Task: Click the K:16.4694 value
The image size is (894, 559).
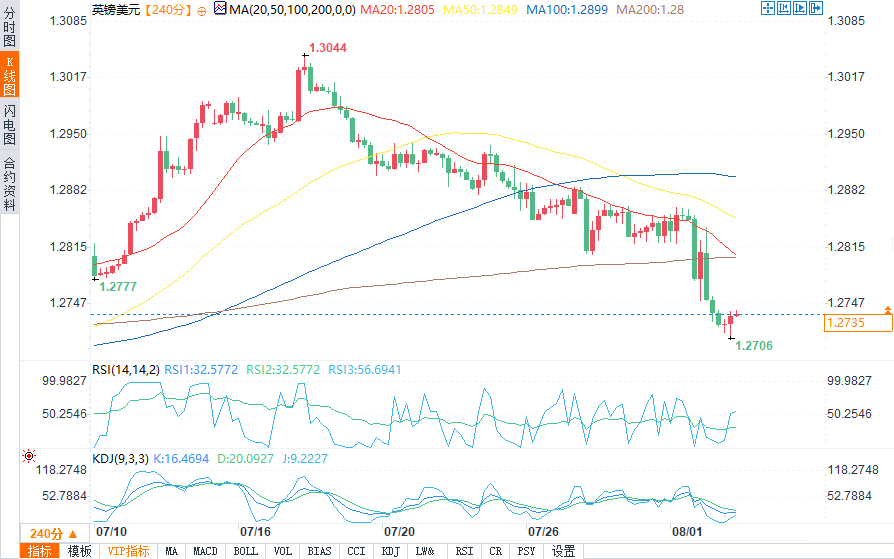Action: 181,459
